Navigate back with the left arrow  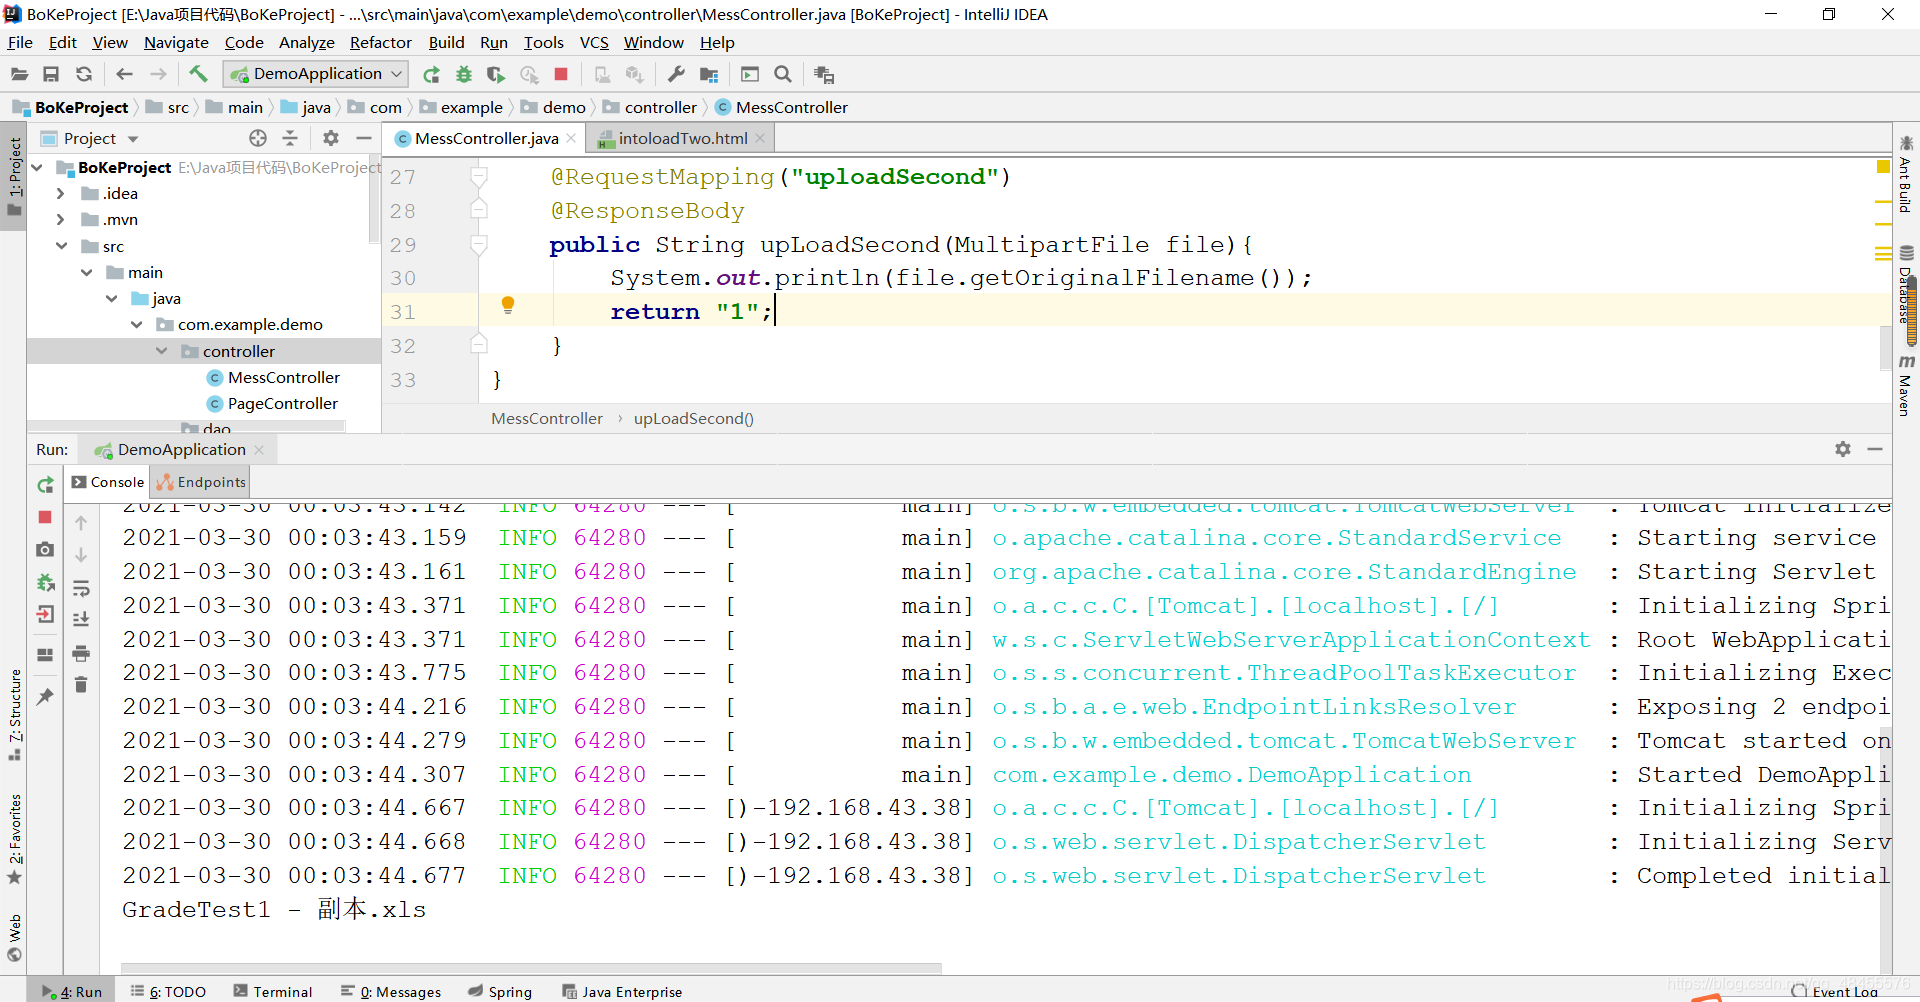(x=124, y=74)
